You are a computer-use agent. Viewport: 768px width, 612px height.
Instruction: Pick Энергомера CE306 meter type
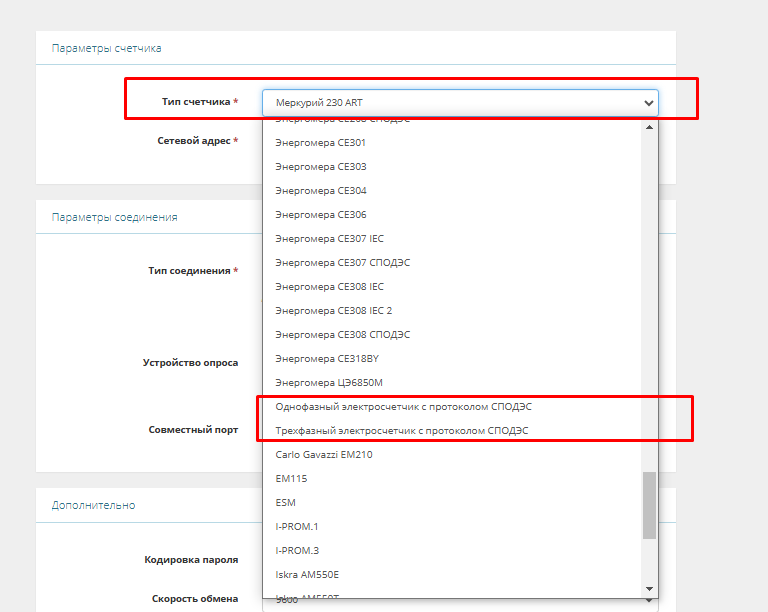pos(452,215)
